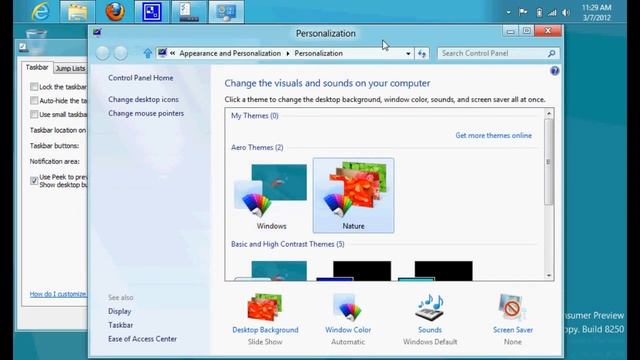Check the battery status icon
640x360 pixels.
pyautogui.click(x=539, y=12)
